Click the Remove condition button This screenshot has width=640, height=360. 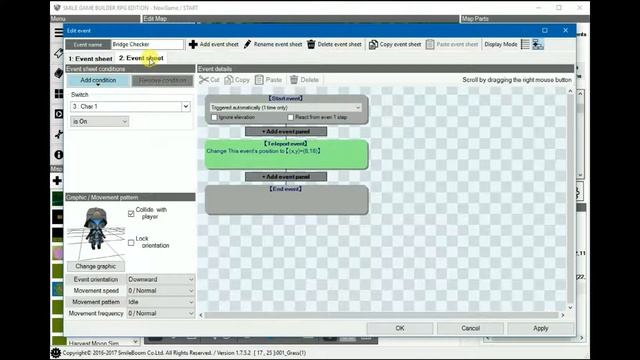click(x=162, y=80)
